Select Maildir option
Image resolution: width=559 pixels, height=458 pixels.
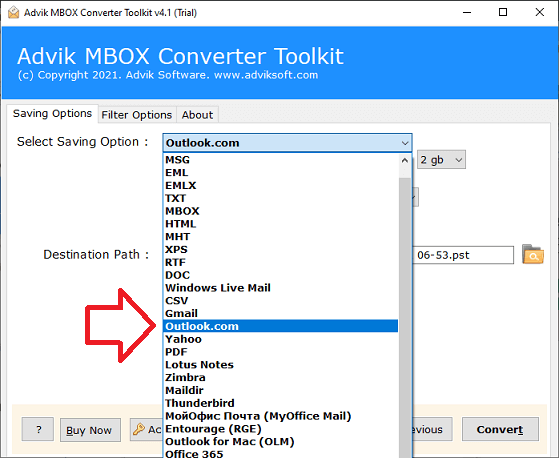pyautogui.click(x=281, y=390)
